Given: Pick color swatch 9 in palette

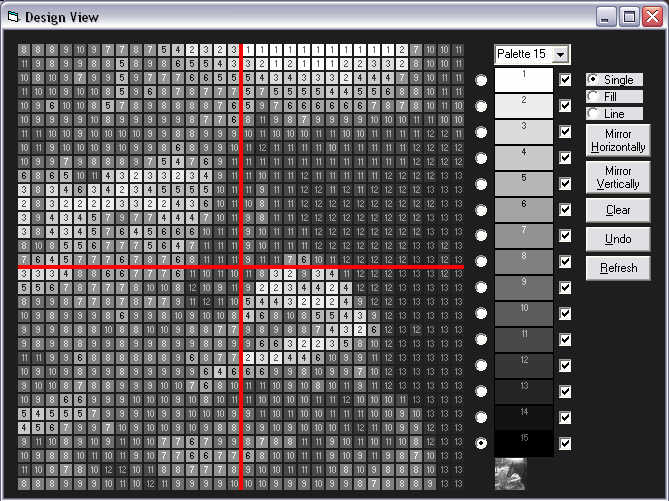Looking at the screenshot, I should pos(524,287).
